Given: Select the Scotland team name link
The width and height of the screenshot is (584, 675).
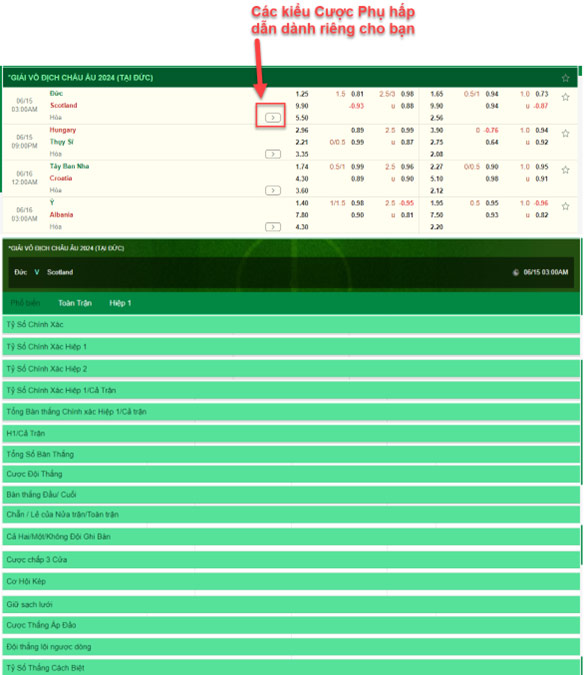Looking at the screenshot, I should (64, 105).
